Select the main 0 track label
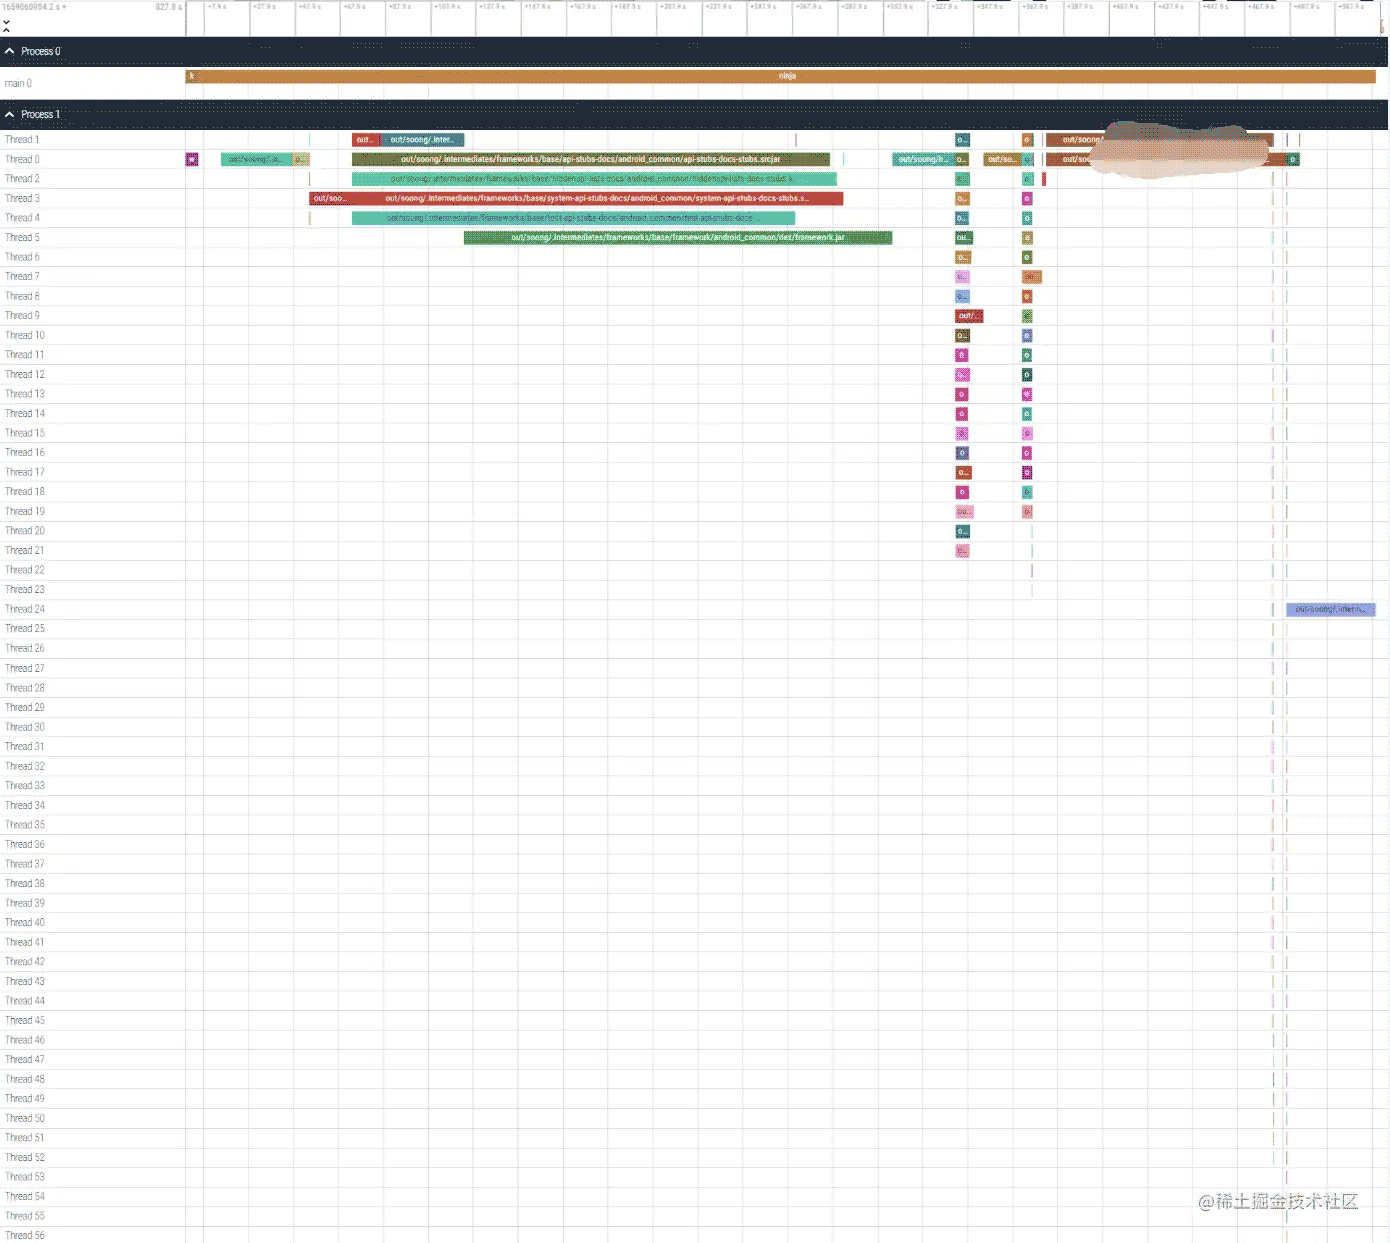The height and width of the screenshot is (1243, 1390). click(x=18, y=83)
